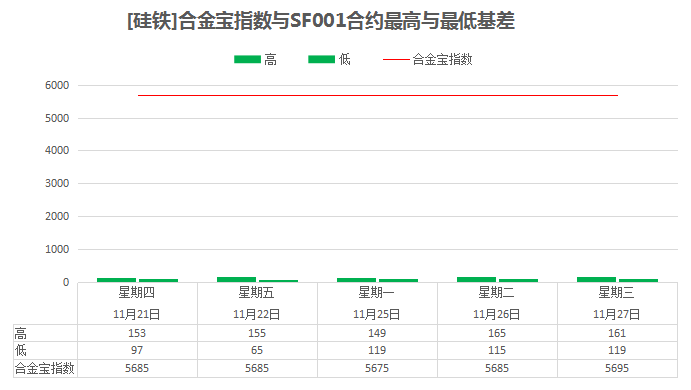Click the value 165 in 高 row

pyautogui.click(x=497, y=333)
